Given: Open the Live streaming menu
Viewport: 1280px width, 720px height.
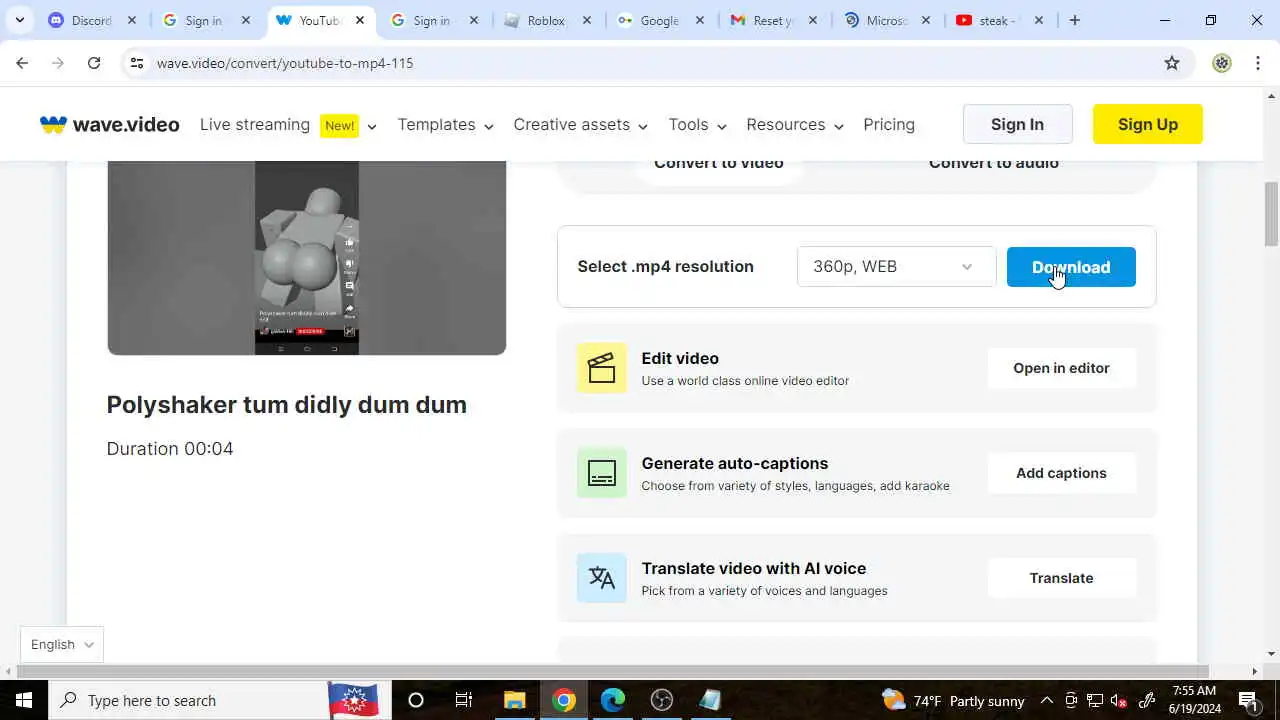Looking at the screenshot, I should pos(288,125).
